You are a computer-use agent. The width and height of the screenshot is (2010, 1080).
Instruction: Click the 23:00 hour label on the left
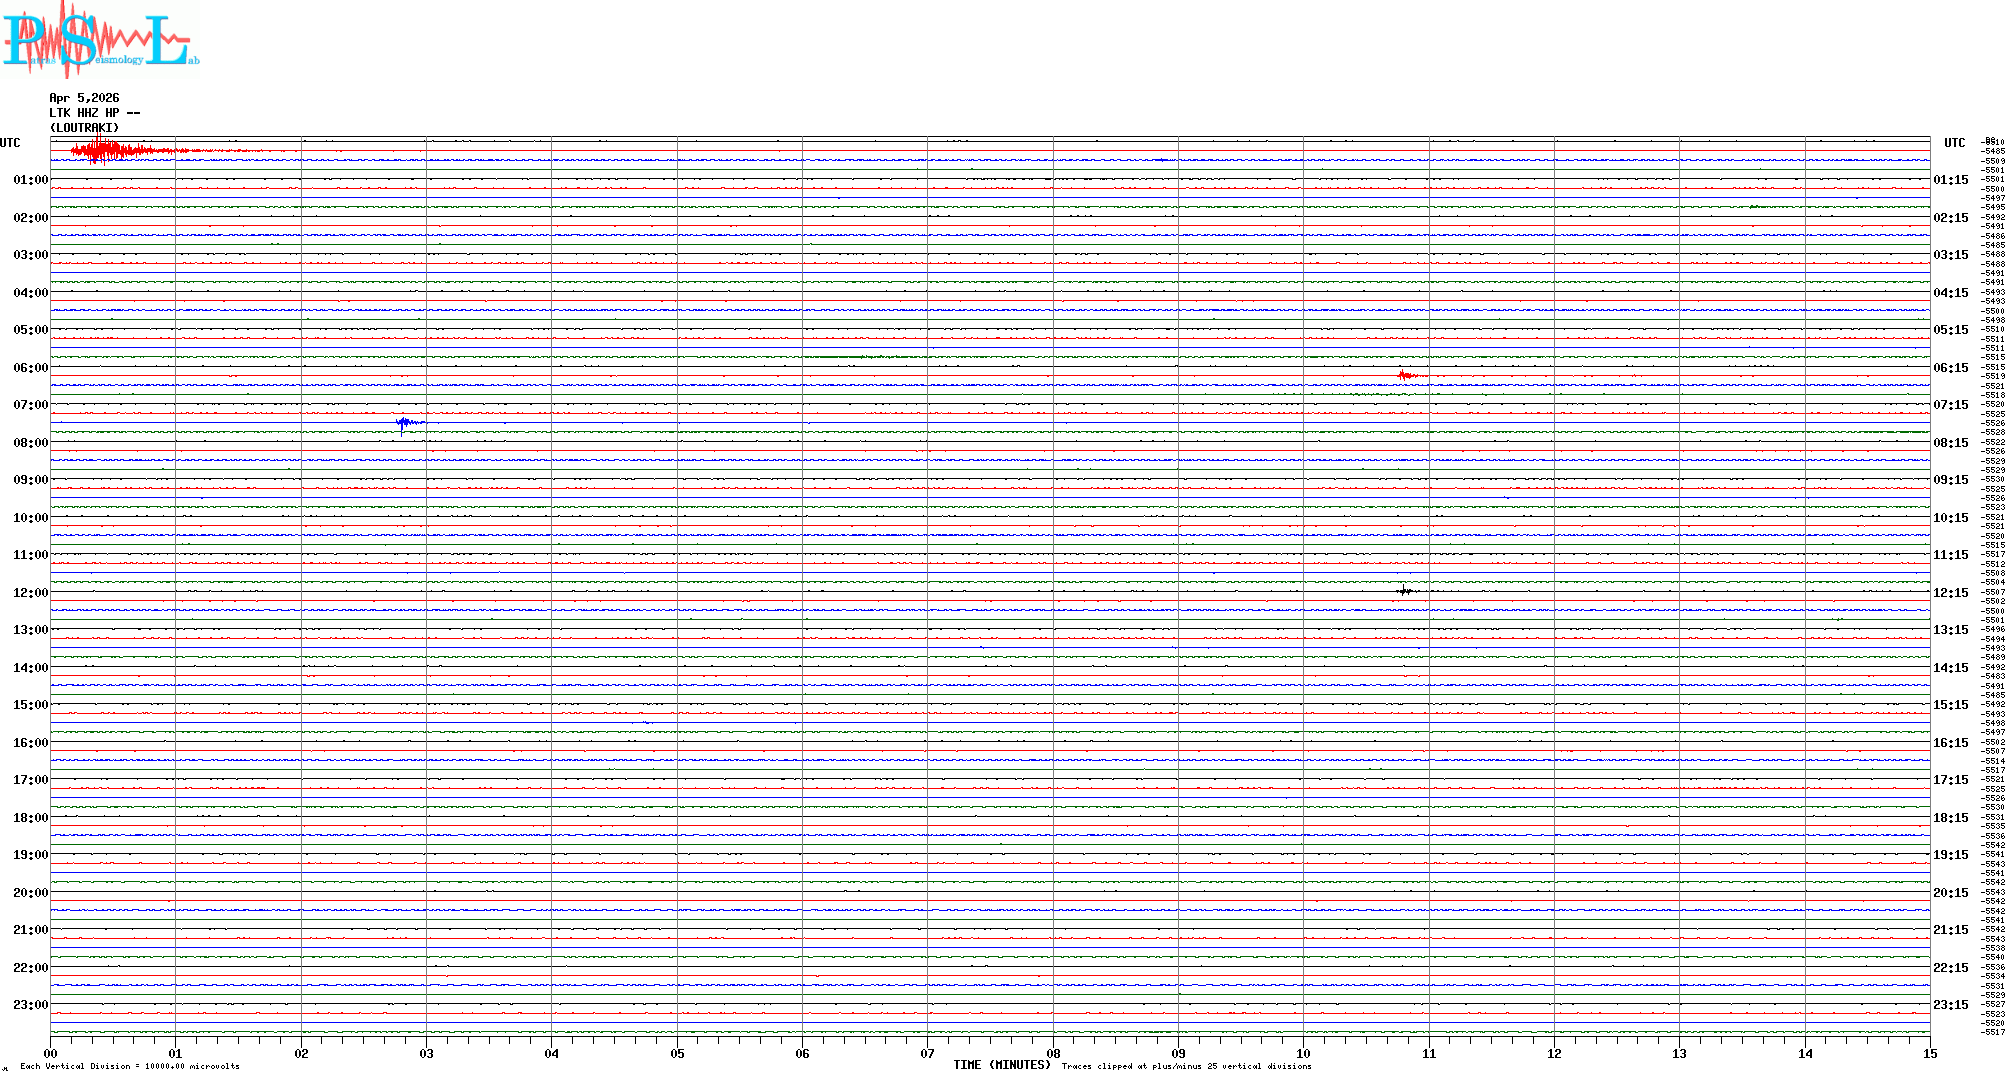click(30, 1005)
